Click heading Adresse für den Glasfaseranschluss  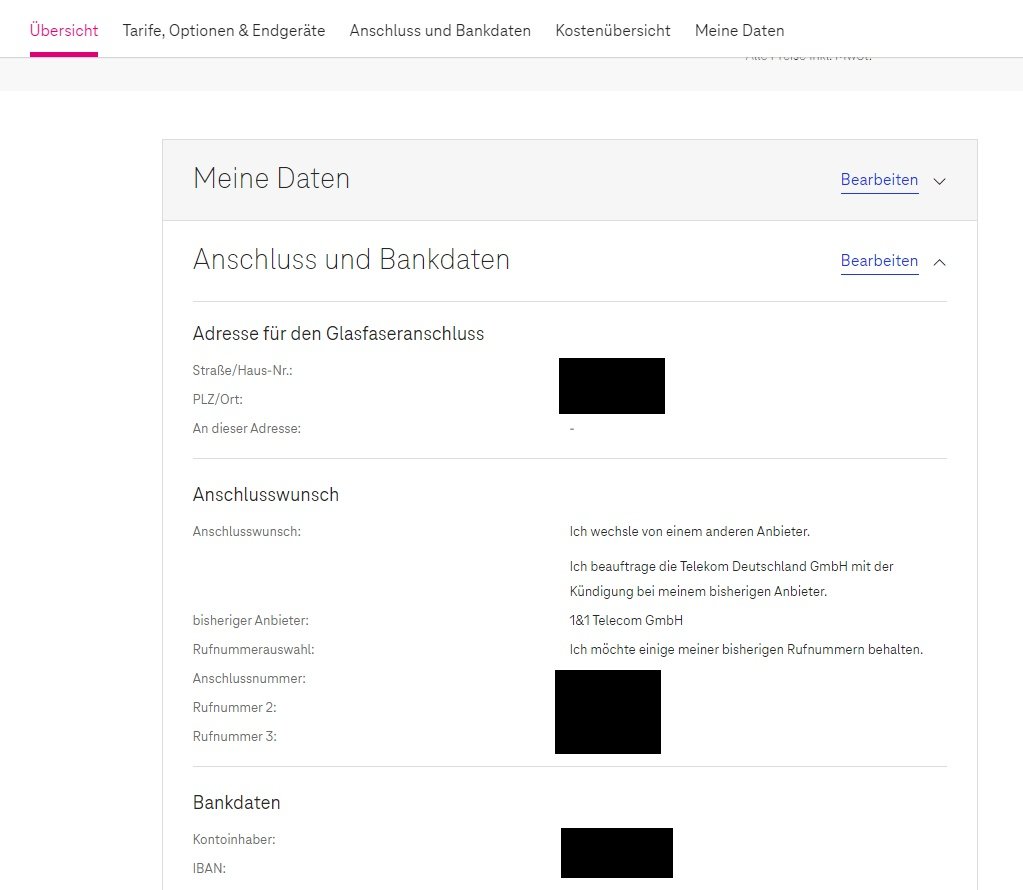[338, 333]
